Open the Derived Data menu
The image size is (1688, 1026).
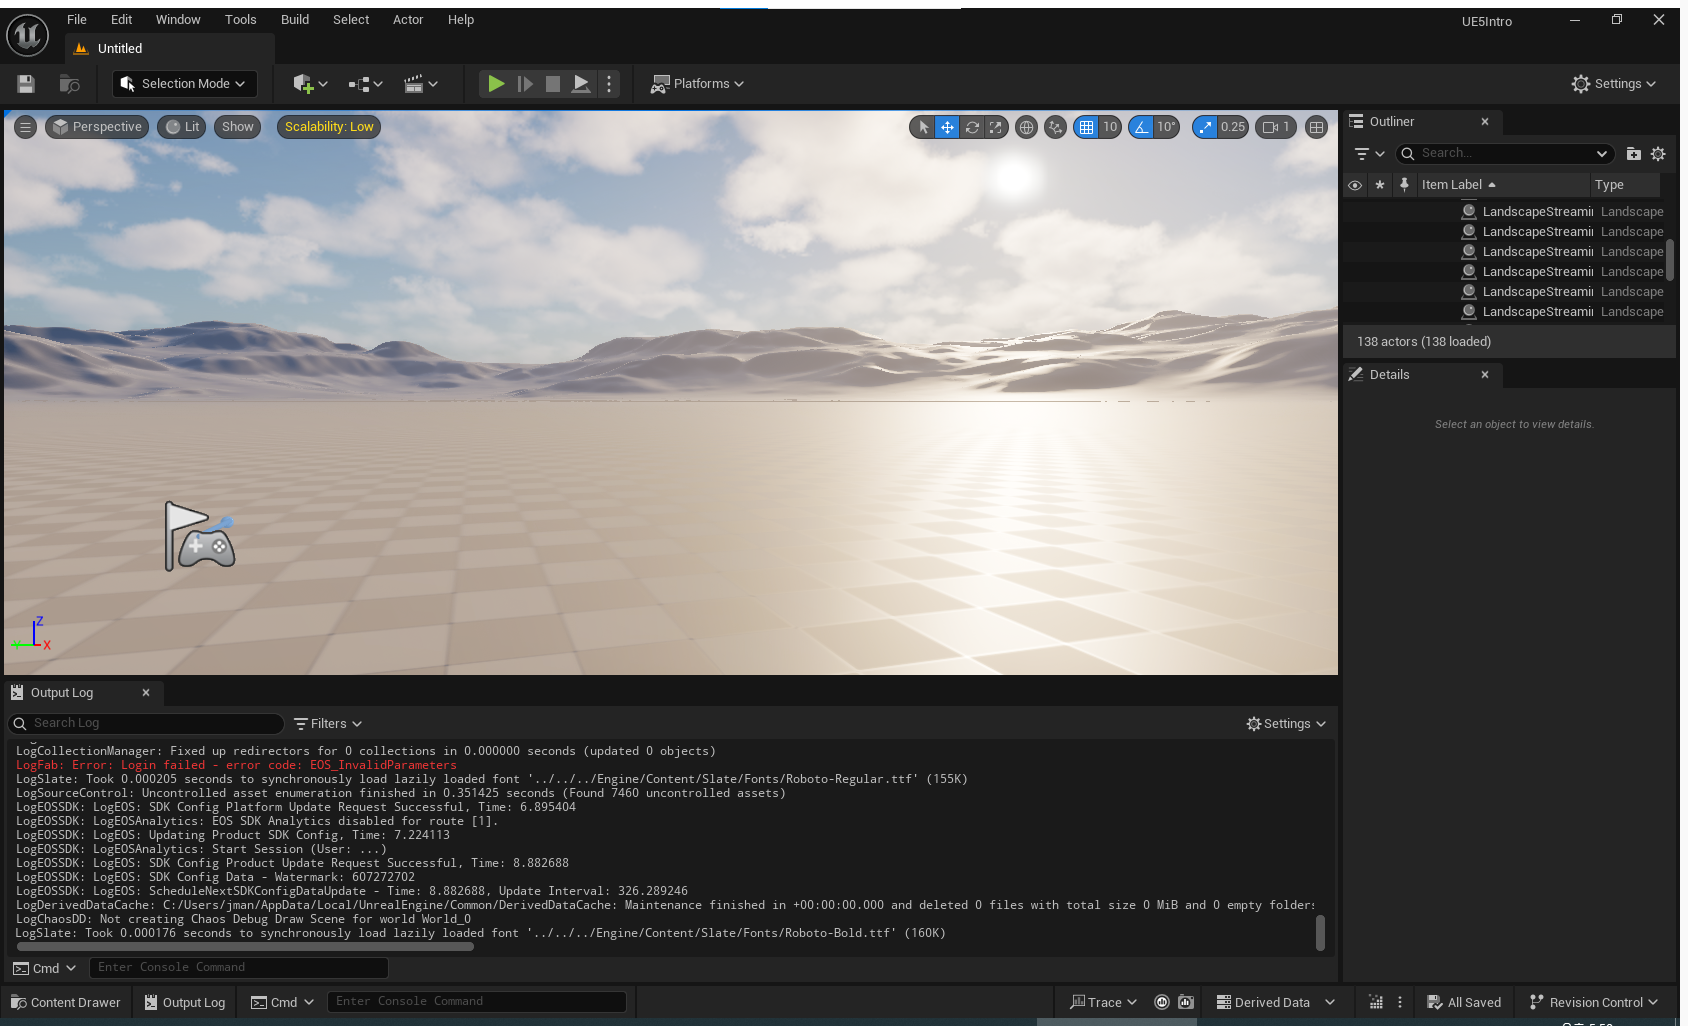1275,1003
